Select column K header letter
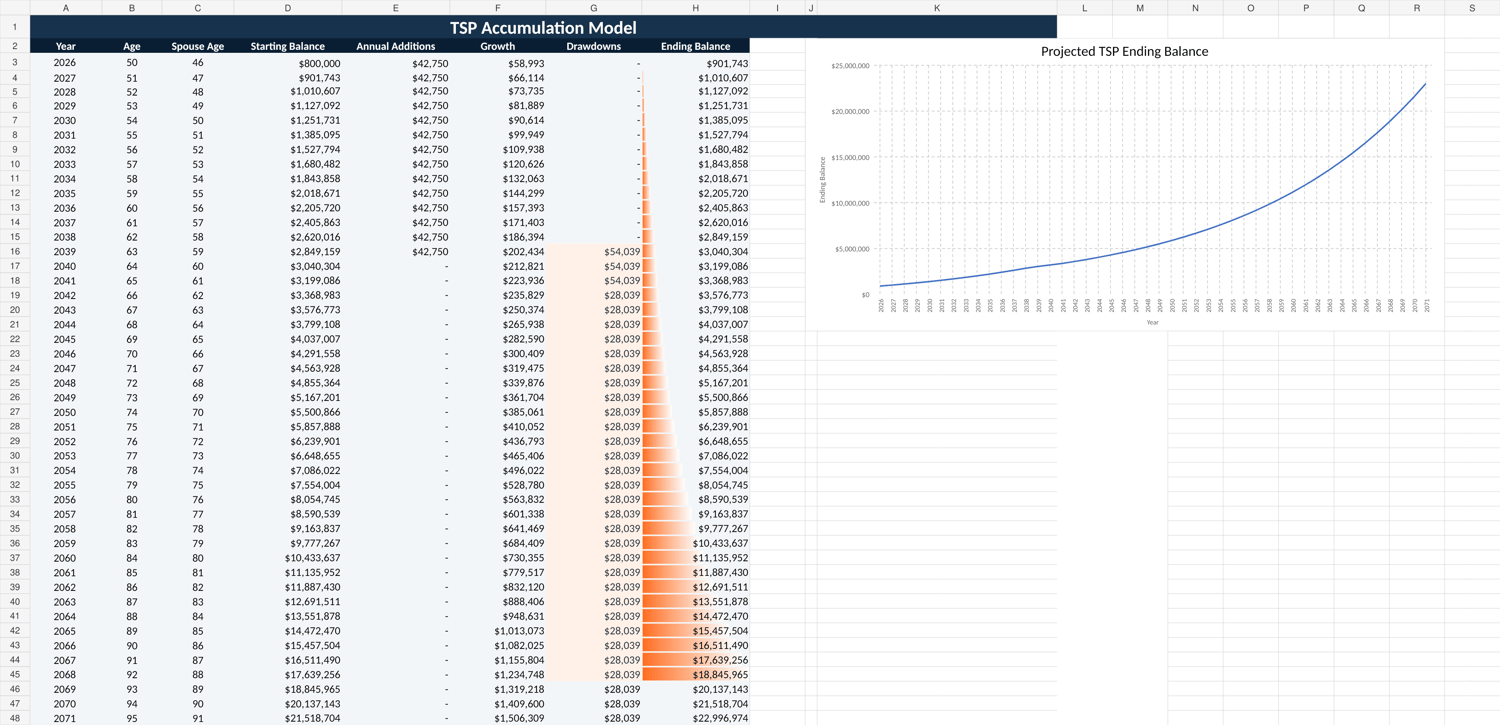This screenshot has width=1500, height=725. point(937,8)
